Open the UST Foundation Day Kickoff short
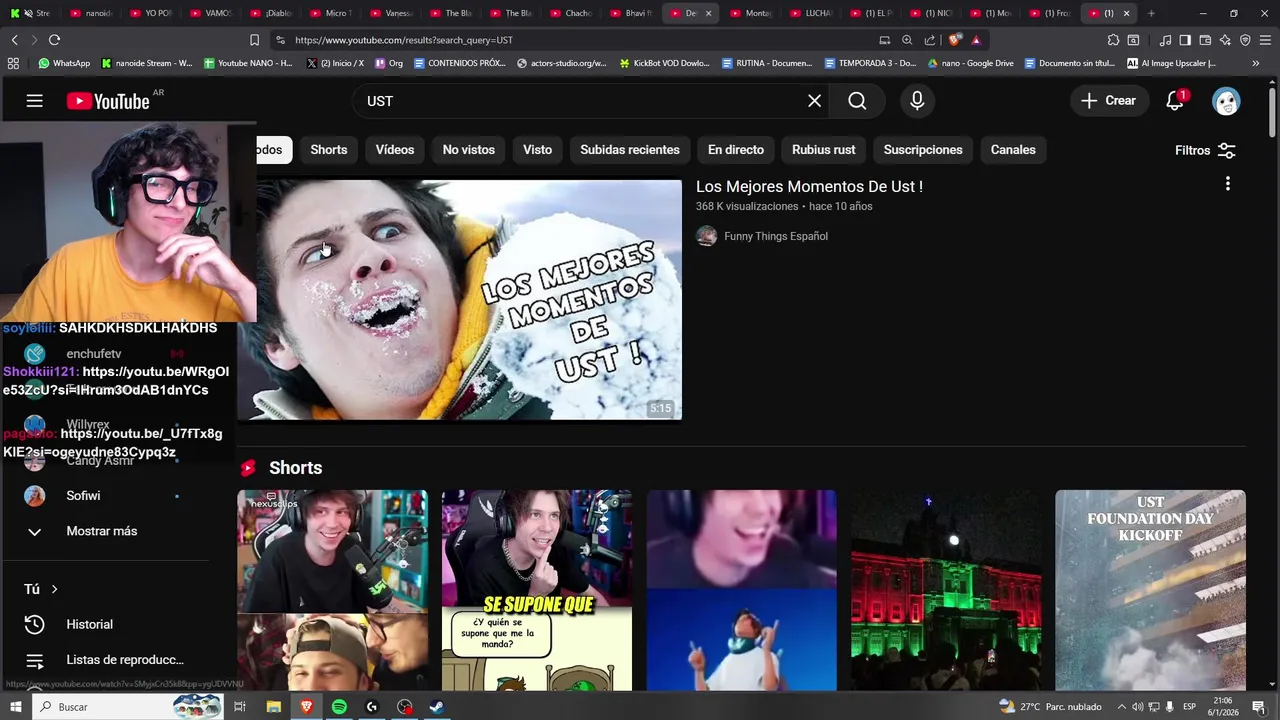The height and width of the screenshot is (720, 1280). [1150, 590]
